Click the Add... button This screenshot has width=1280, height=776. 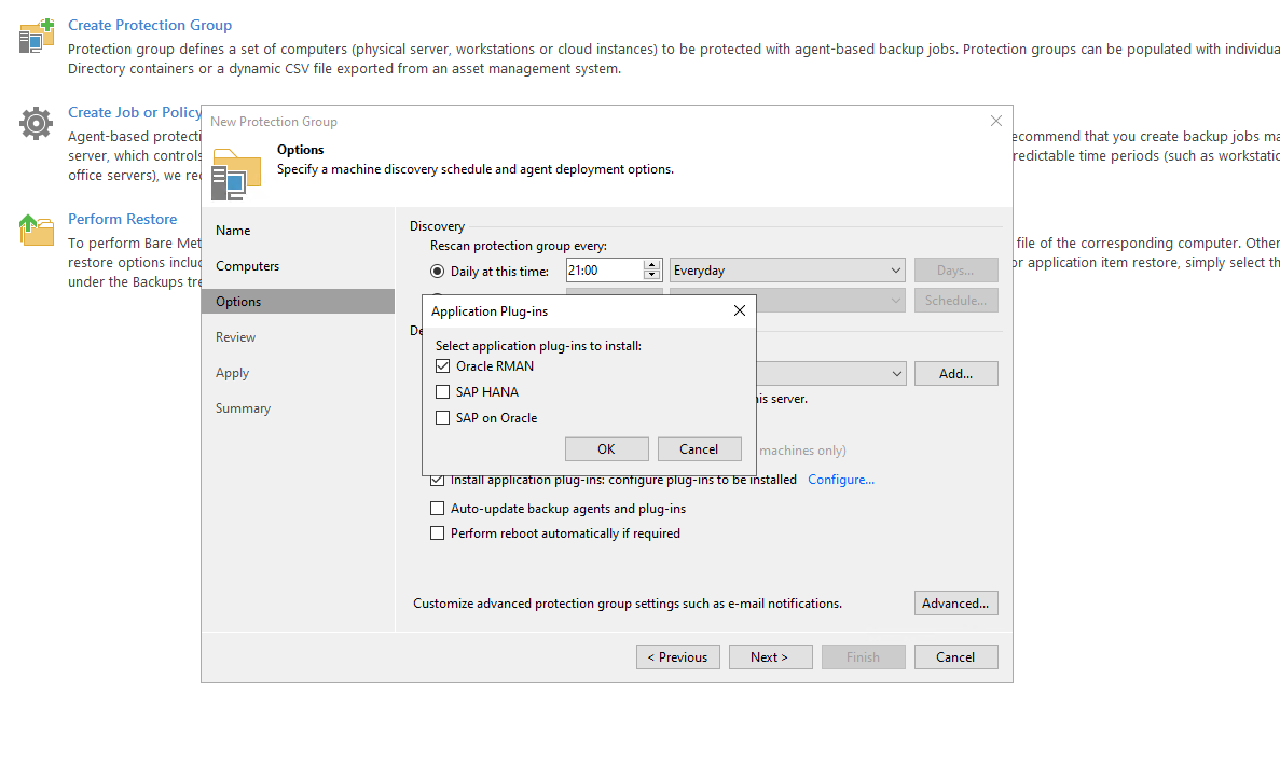point(956,373)
